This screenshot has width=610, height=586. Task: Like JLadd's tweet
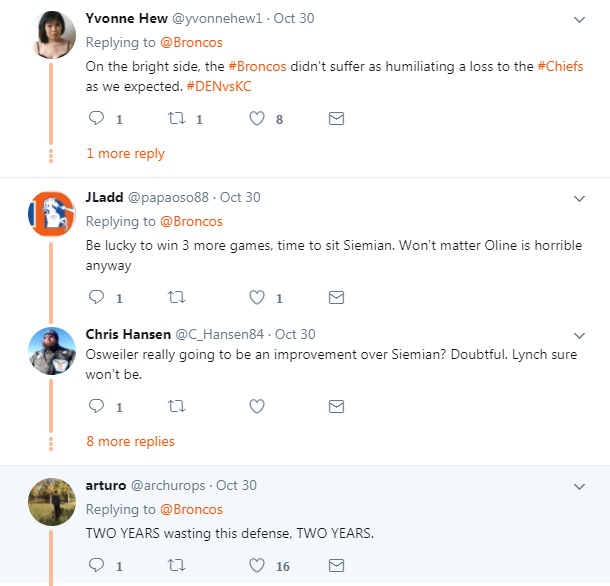[x=257, y=297]
